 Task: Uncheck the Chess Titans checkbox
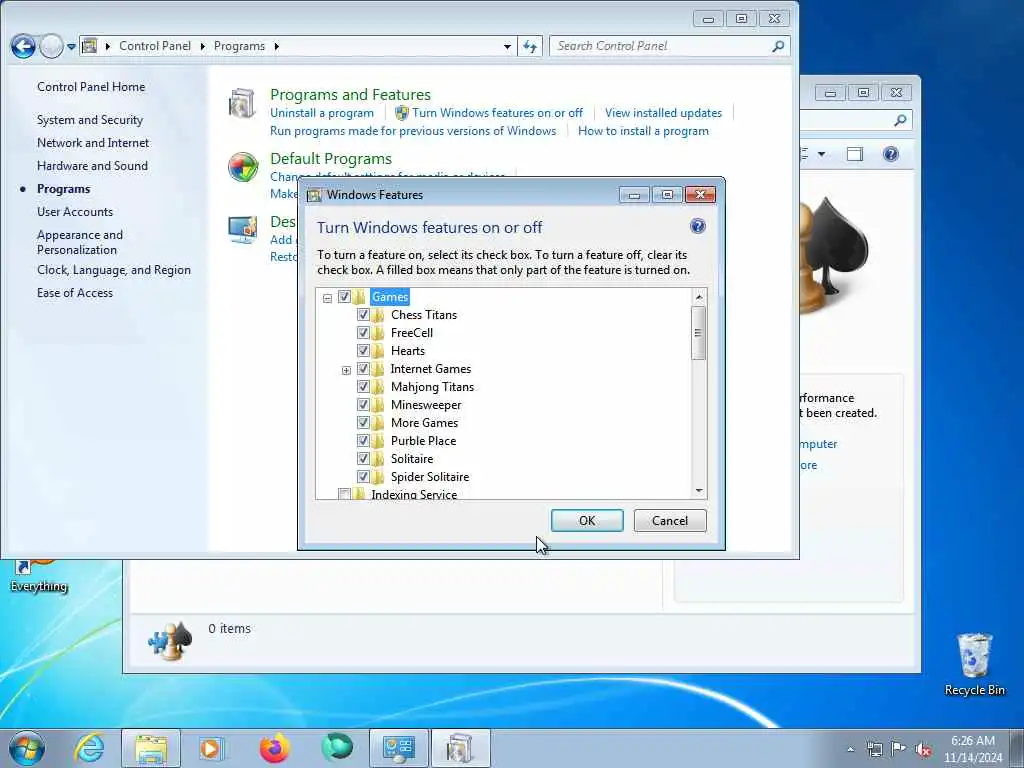[363, 315]
